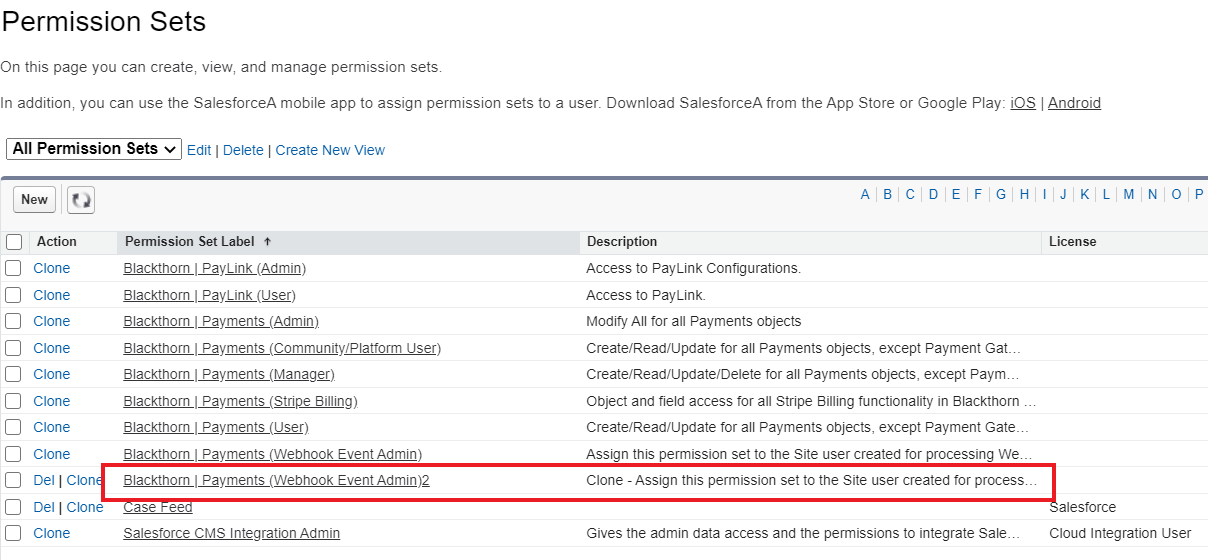The width and height of the screenshot is (1208, 560).
Task: Sort by Permission Set Label column header
Action: (x=190, y=242)
